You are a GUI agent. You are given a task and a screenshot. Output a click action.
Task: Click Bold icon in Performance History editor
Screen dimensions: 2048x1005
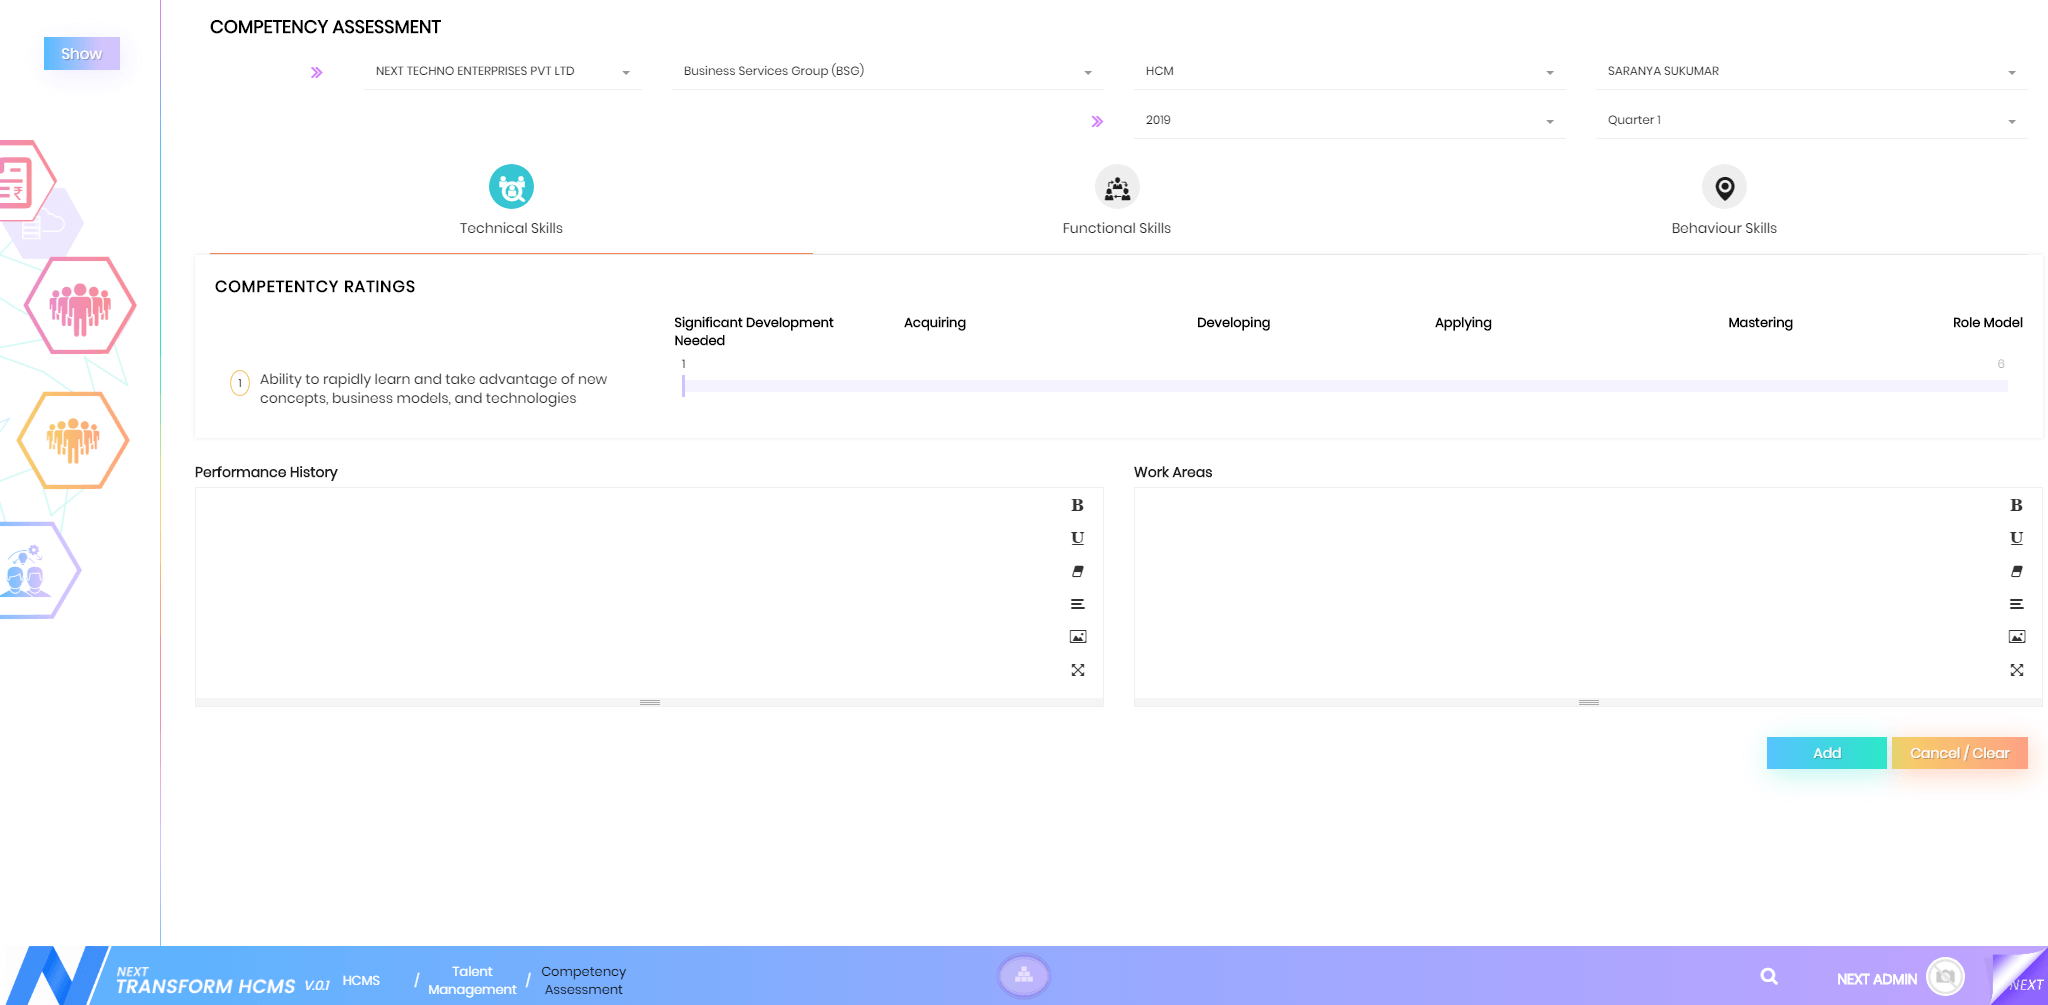click(x=1077, y=505)
